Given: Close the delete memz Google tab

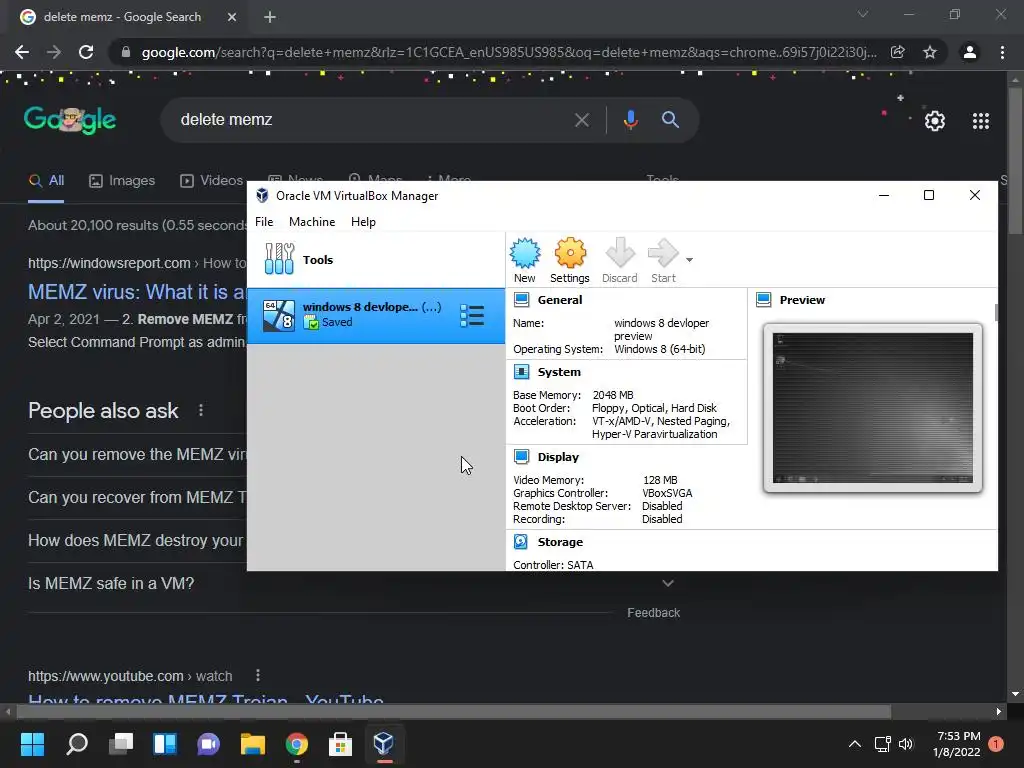Looking at the screenshot, I should 232,17.
